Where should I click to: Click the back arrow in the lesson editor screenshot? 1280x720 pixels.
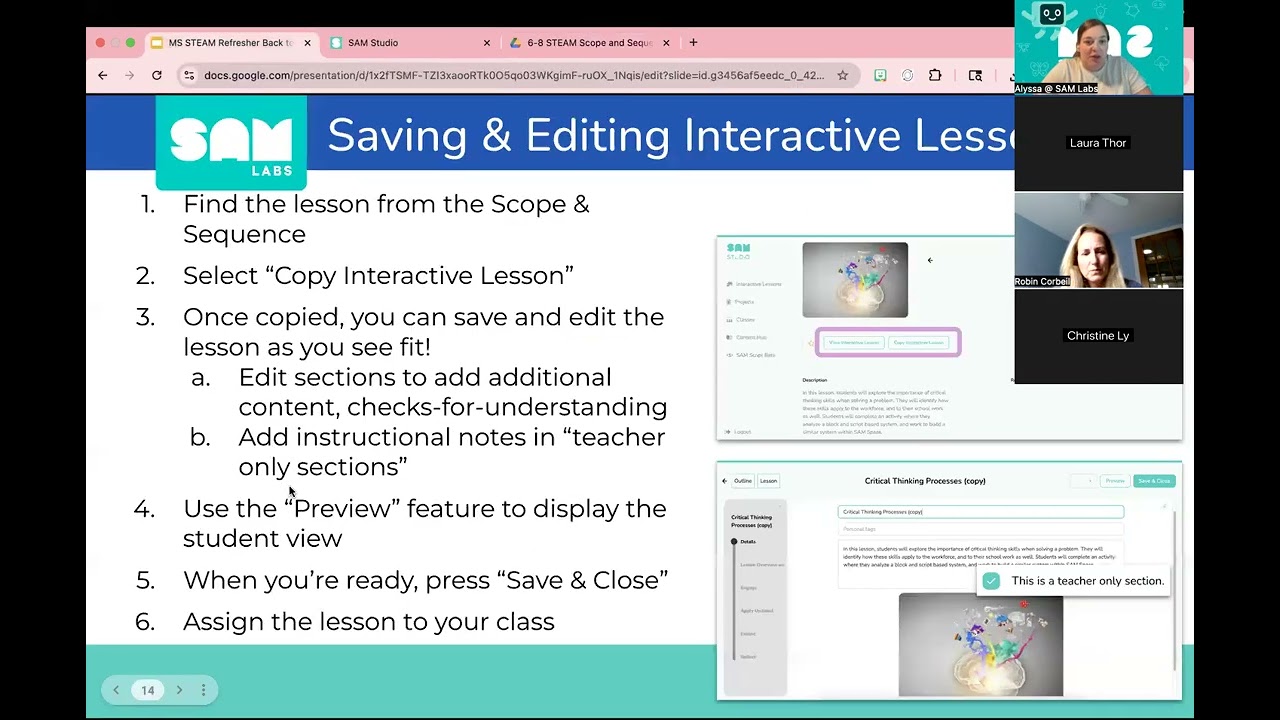(x=725, y=481)
